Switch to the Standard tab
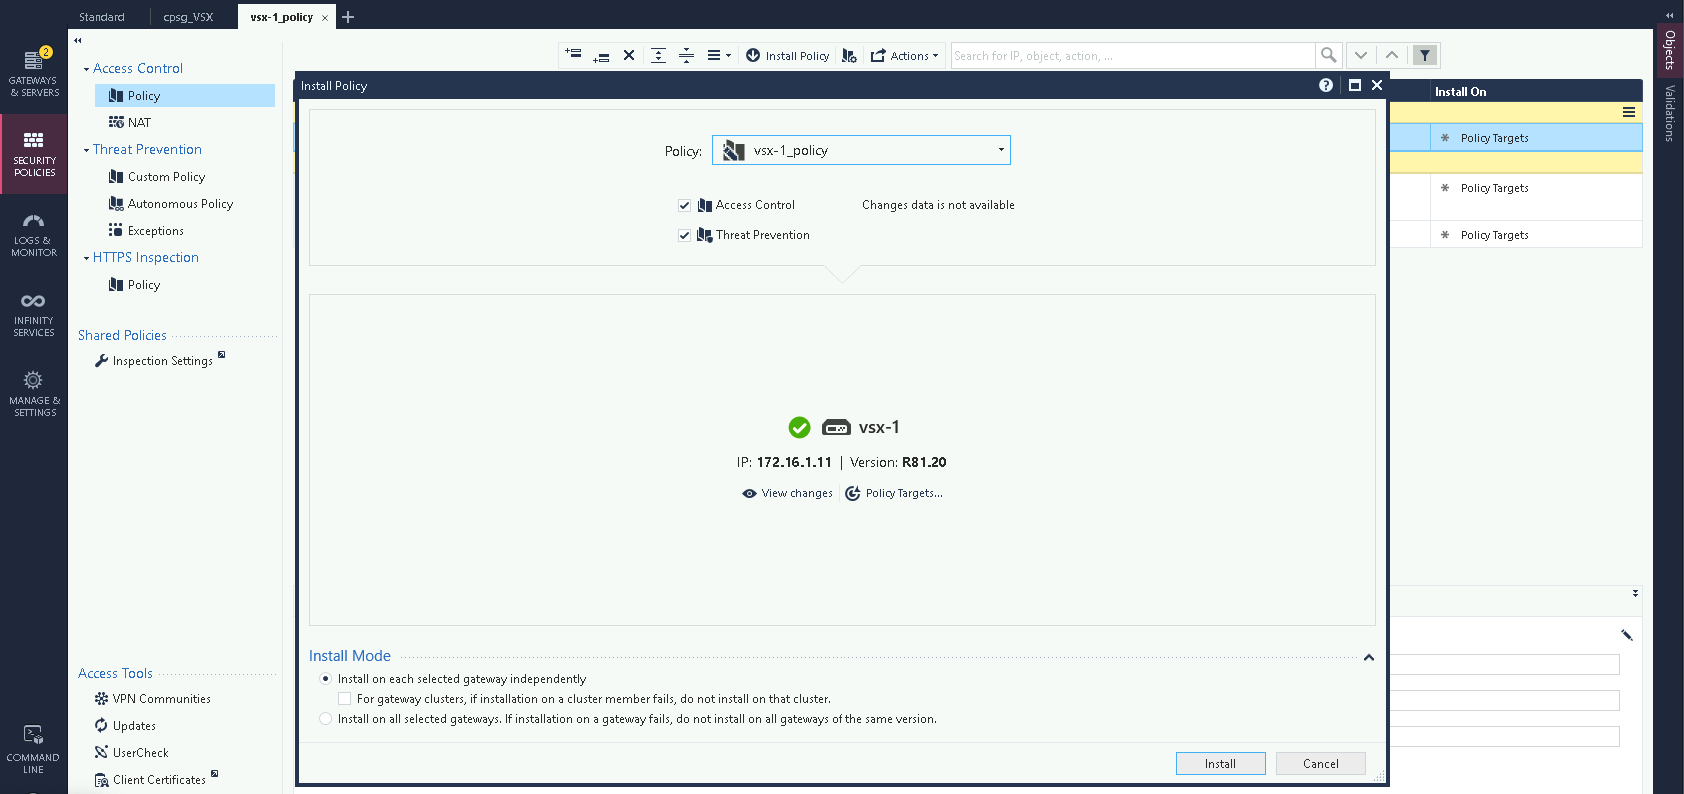Screen dimensions: 1684x794 coord(102,17)
